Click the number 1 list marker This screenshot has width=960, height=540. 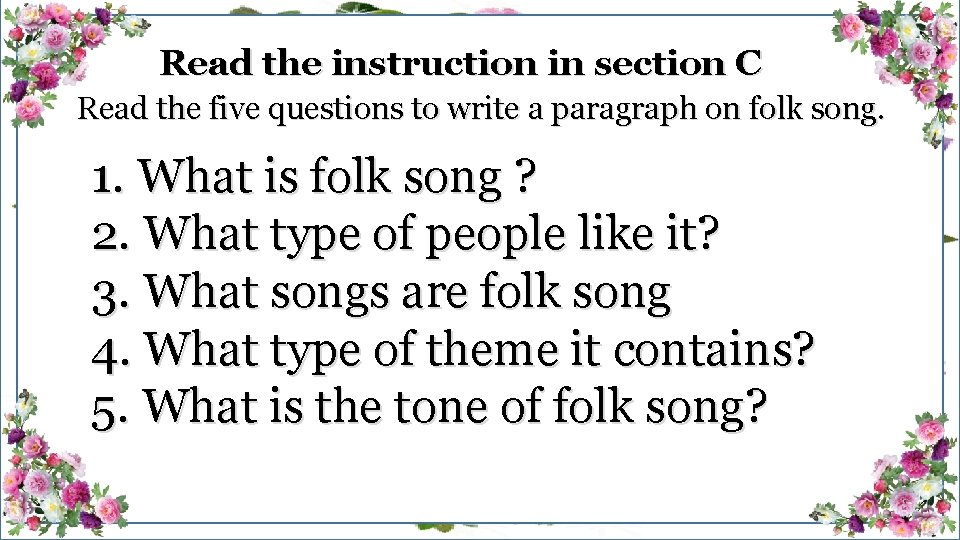(107, 179)
